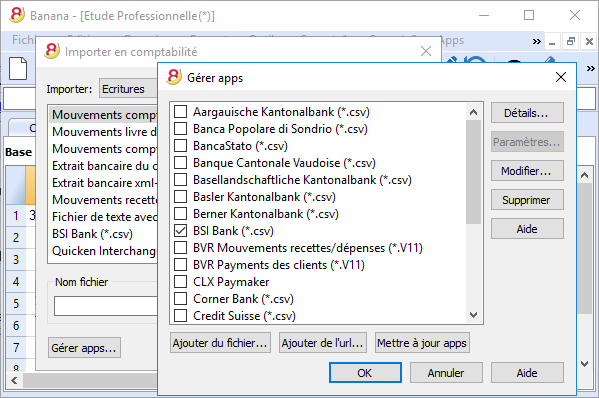Close the Gérer apps dialog

point(561,77)
